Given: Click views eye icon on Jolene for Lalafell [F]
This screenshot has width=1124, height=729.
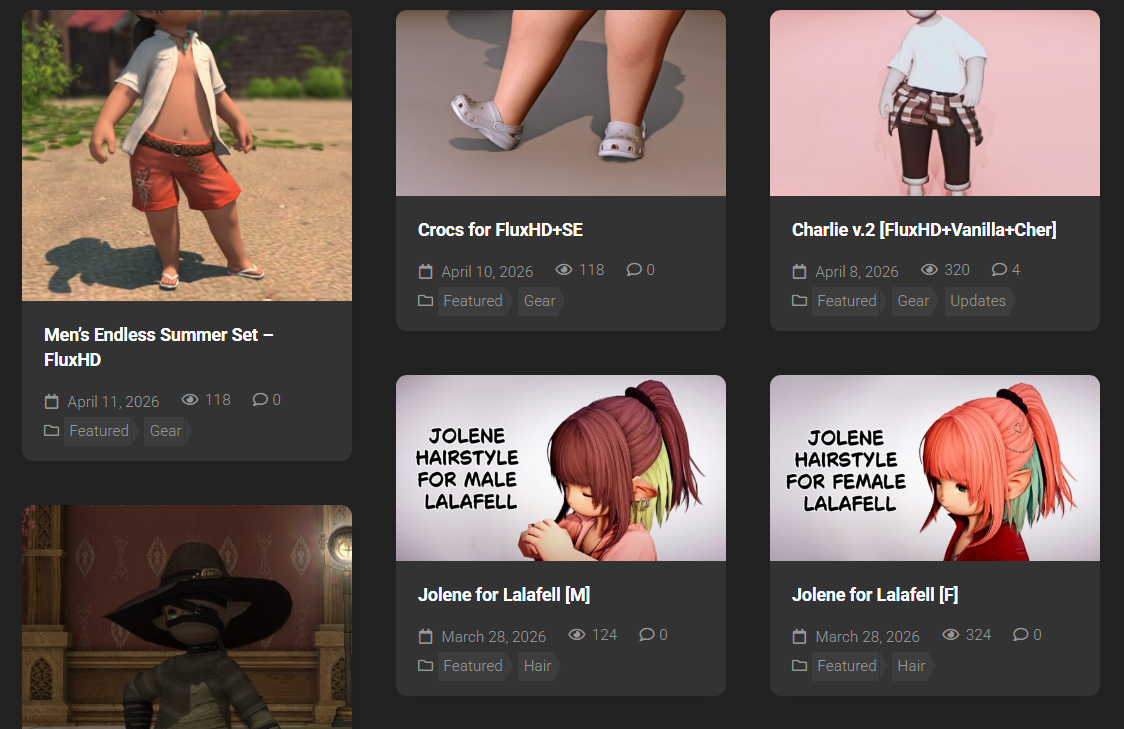Looking at the screenshot, I should point(951,634).
